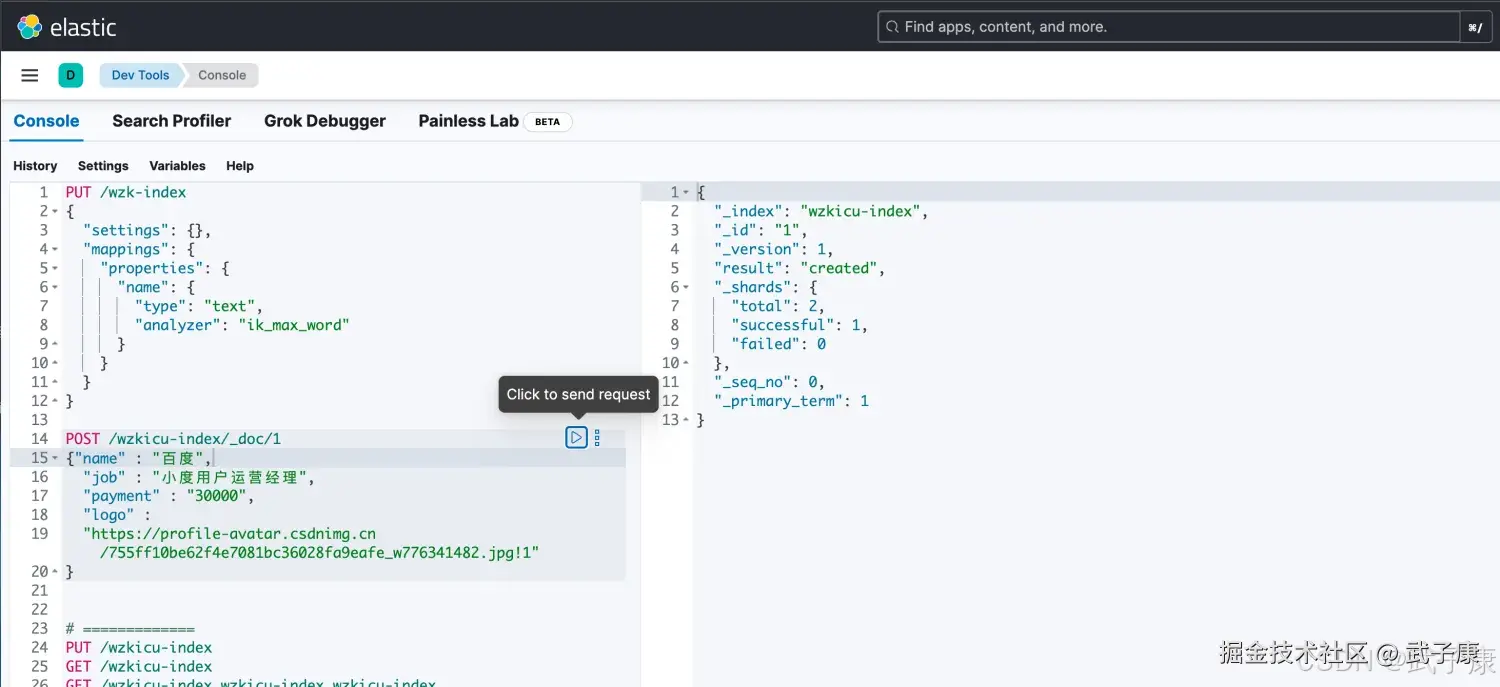Open the Grok Debugger tab
Screen dimensions: 1500x687
pyautogui.click(x=324, y=121)
